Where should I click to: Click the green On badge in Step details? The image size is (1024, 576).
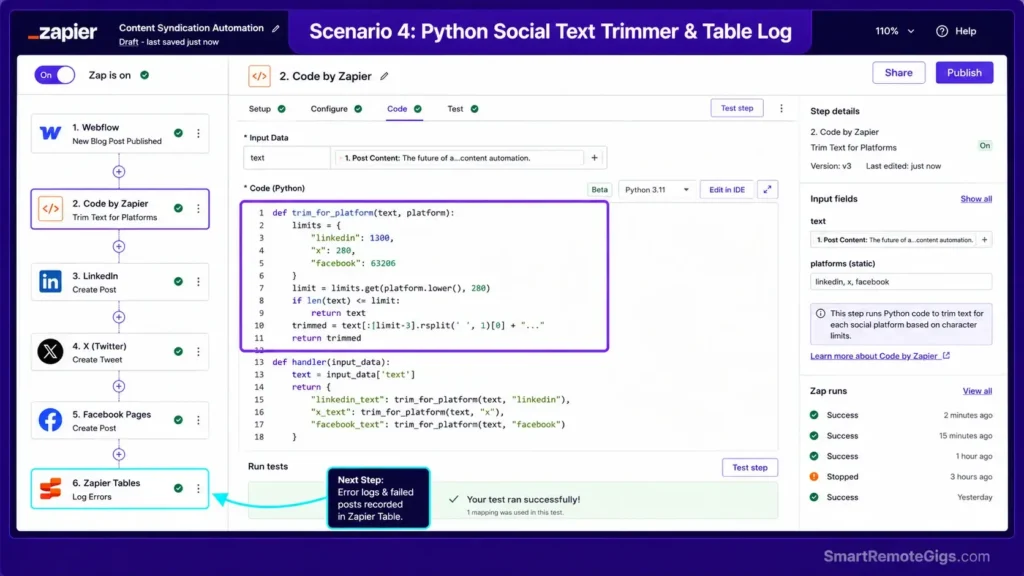tap(984, 146)
